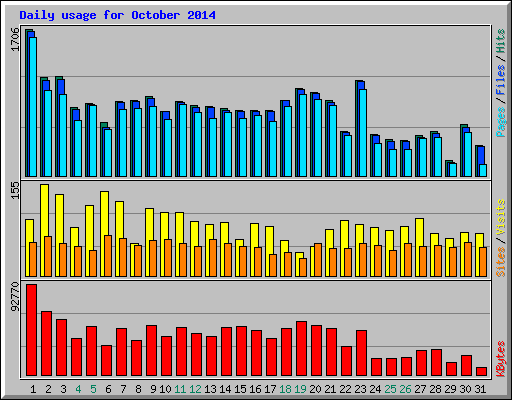Image resolution: width=512 pixels, height=400 pixels.
Task: Click day label 18 on x-axis
Action: click(x=285, y=389)
